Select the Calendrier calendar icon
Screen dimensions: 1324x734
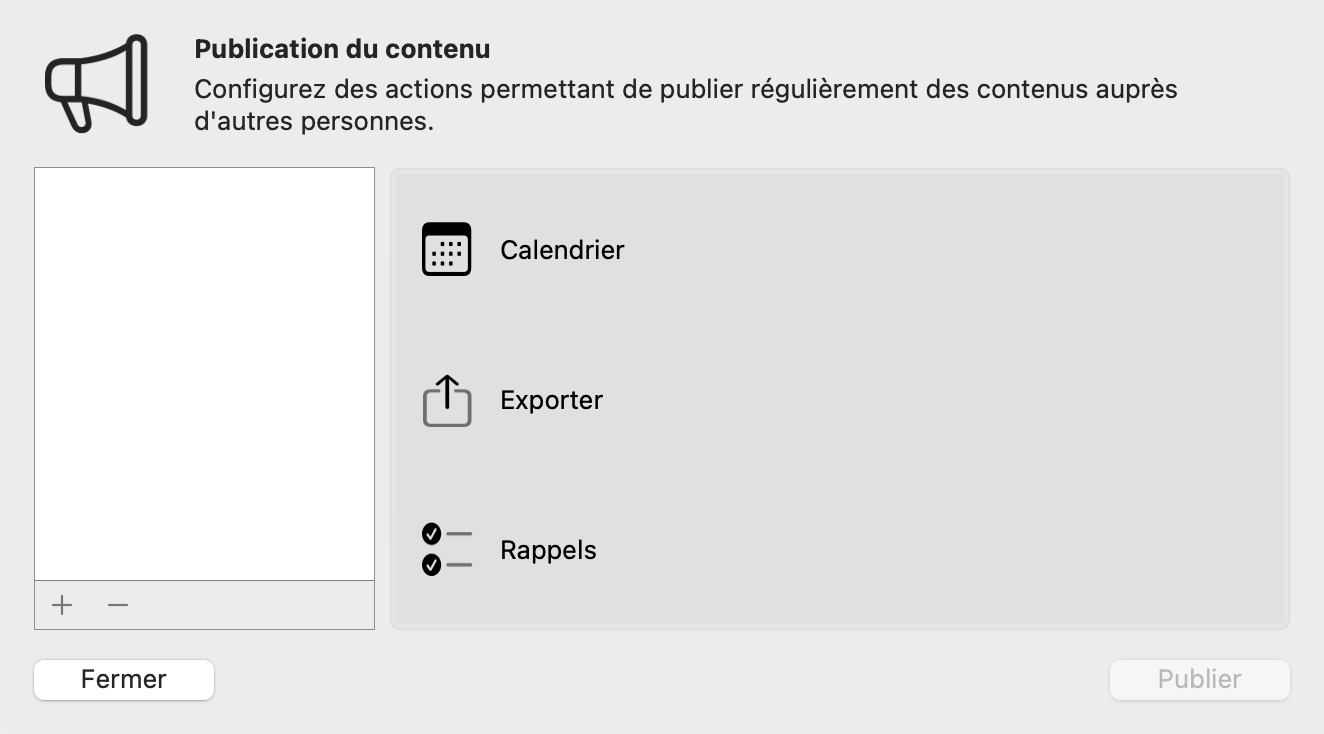446,249
